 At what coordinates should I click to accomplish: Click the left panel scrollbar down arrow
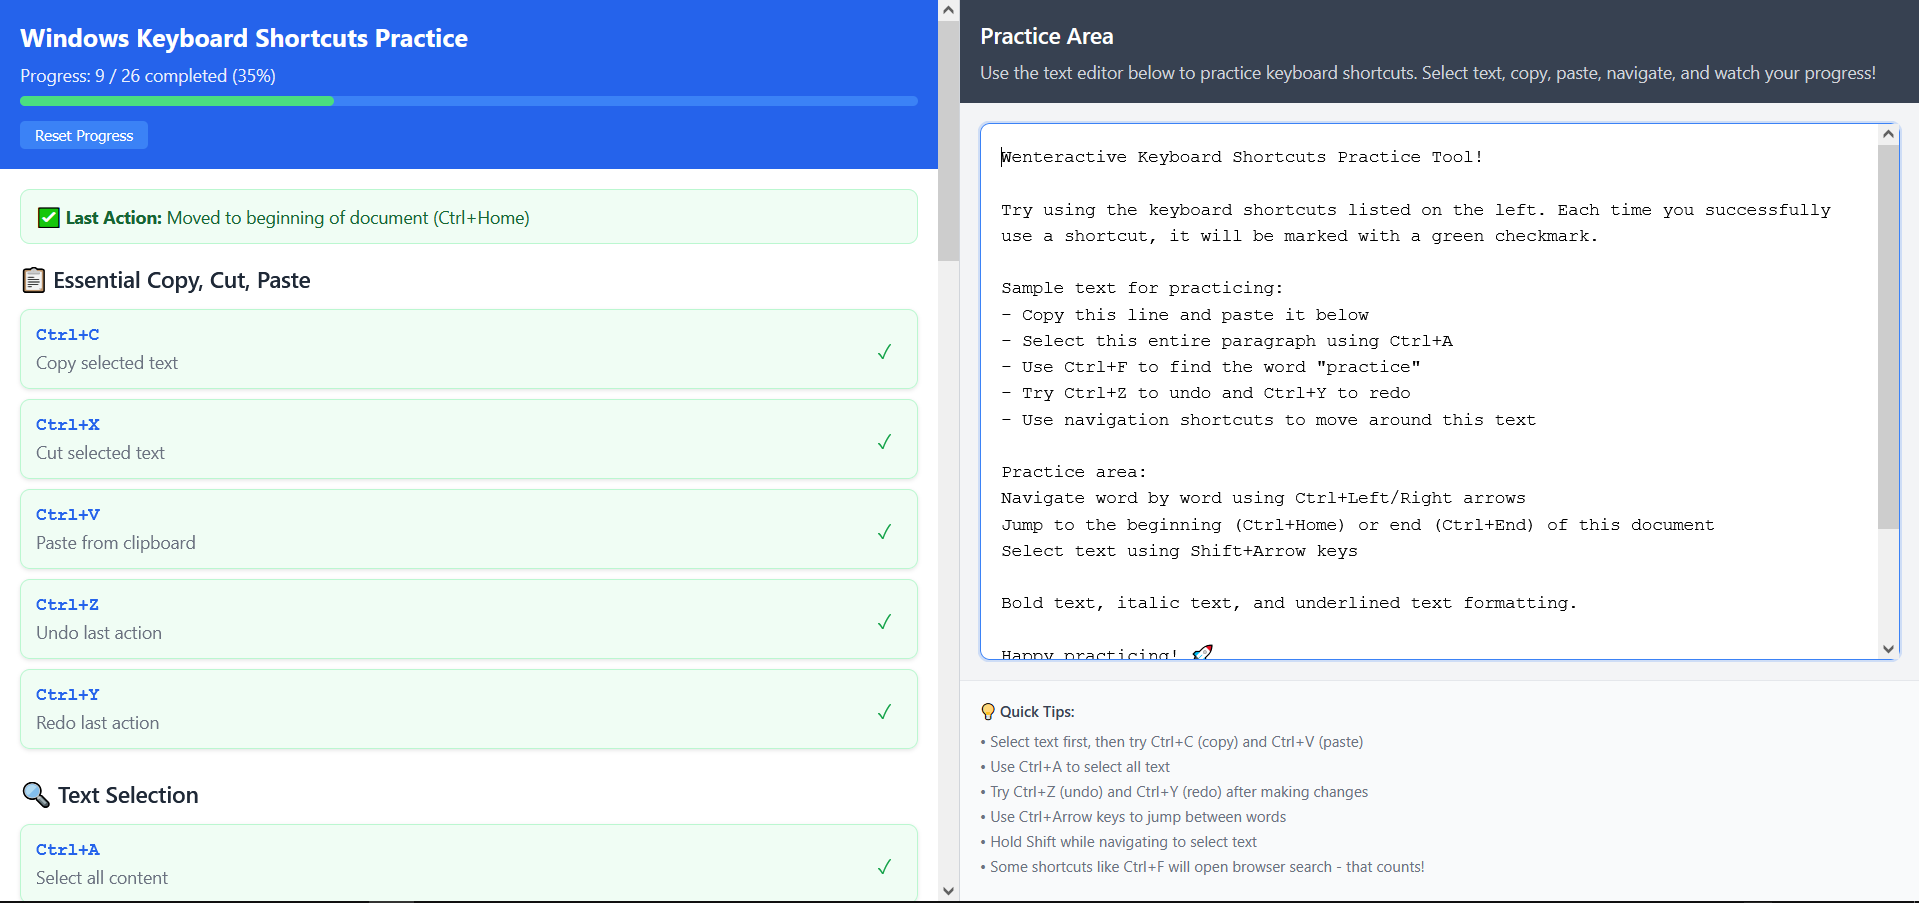[948, 891]
